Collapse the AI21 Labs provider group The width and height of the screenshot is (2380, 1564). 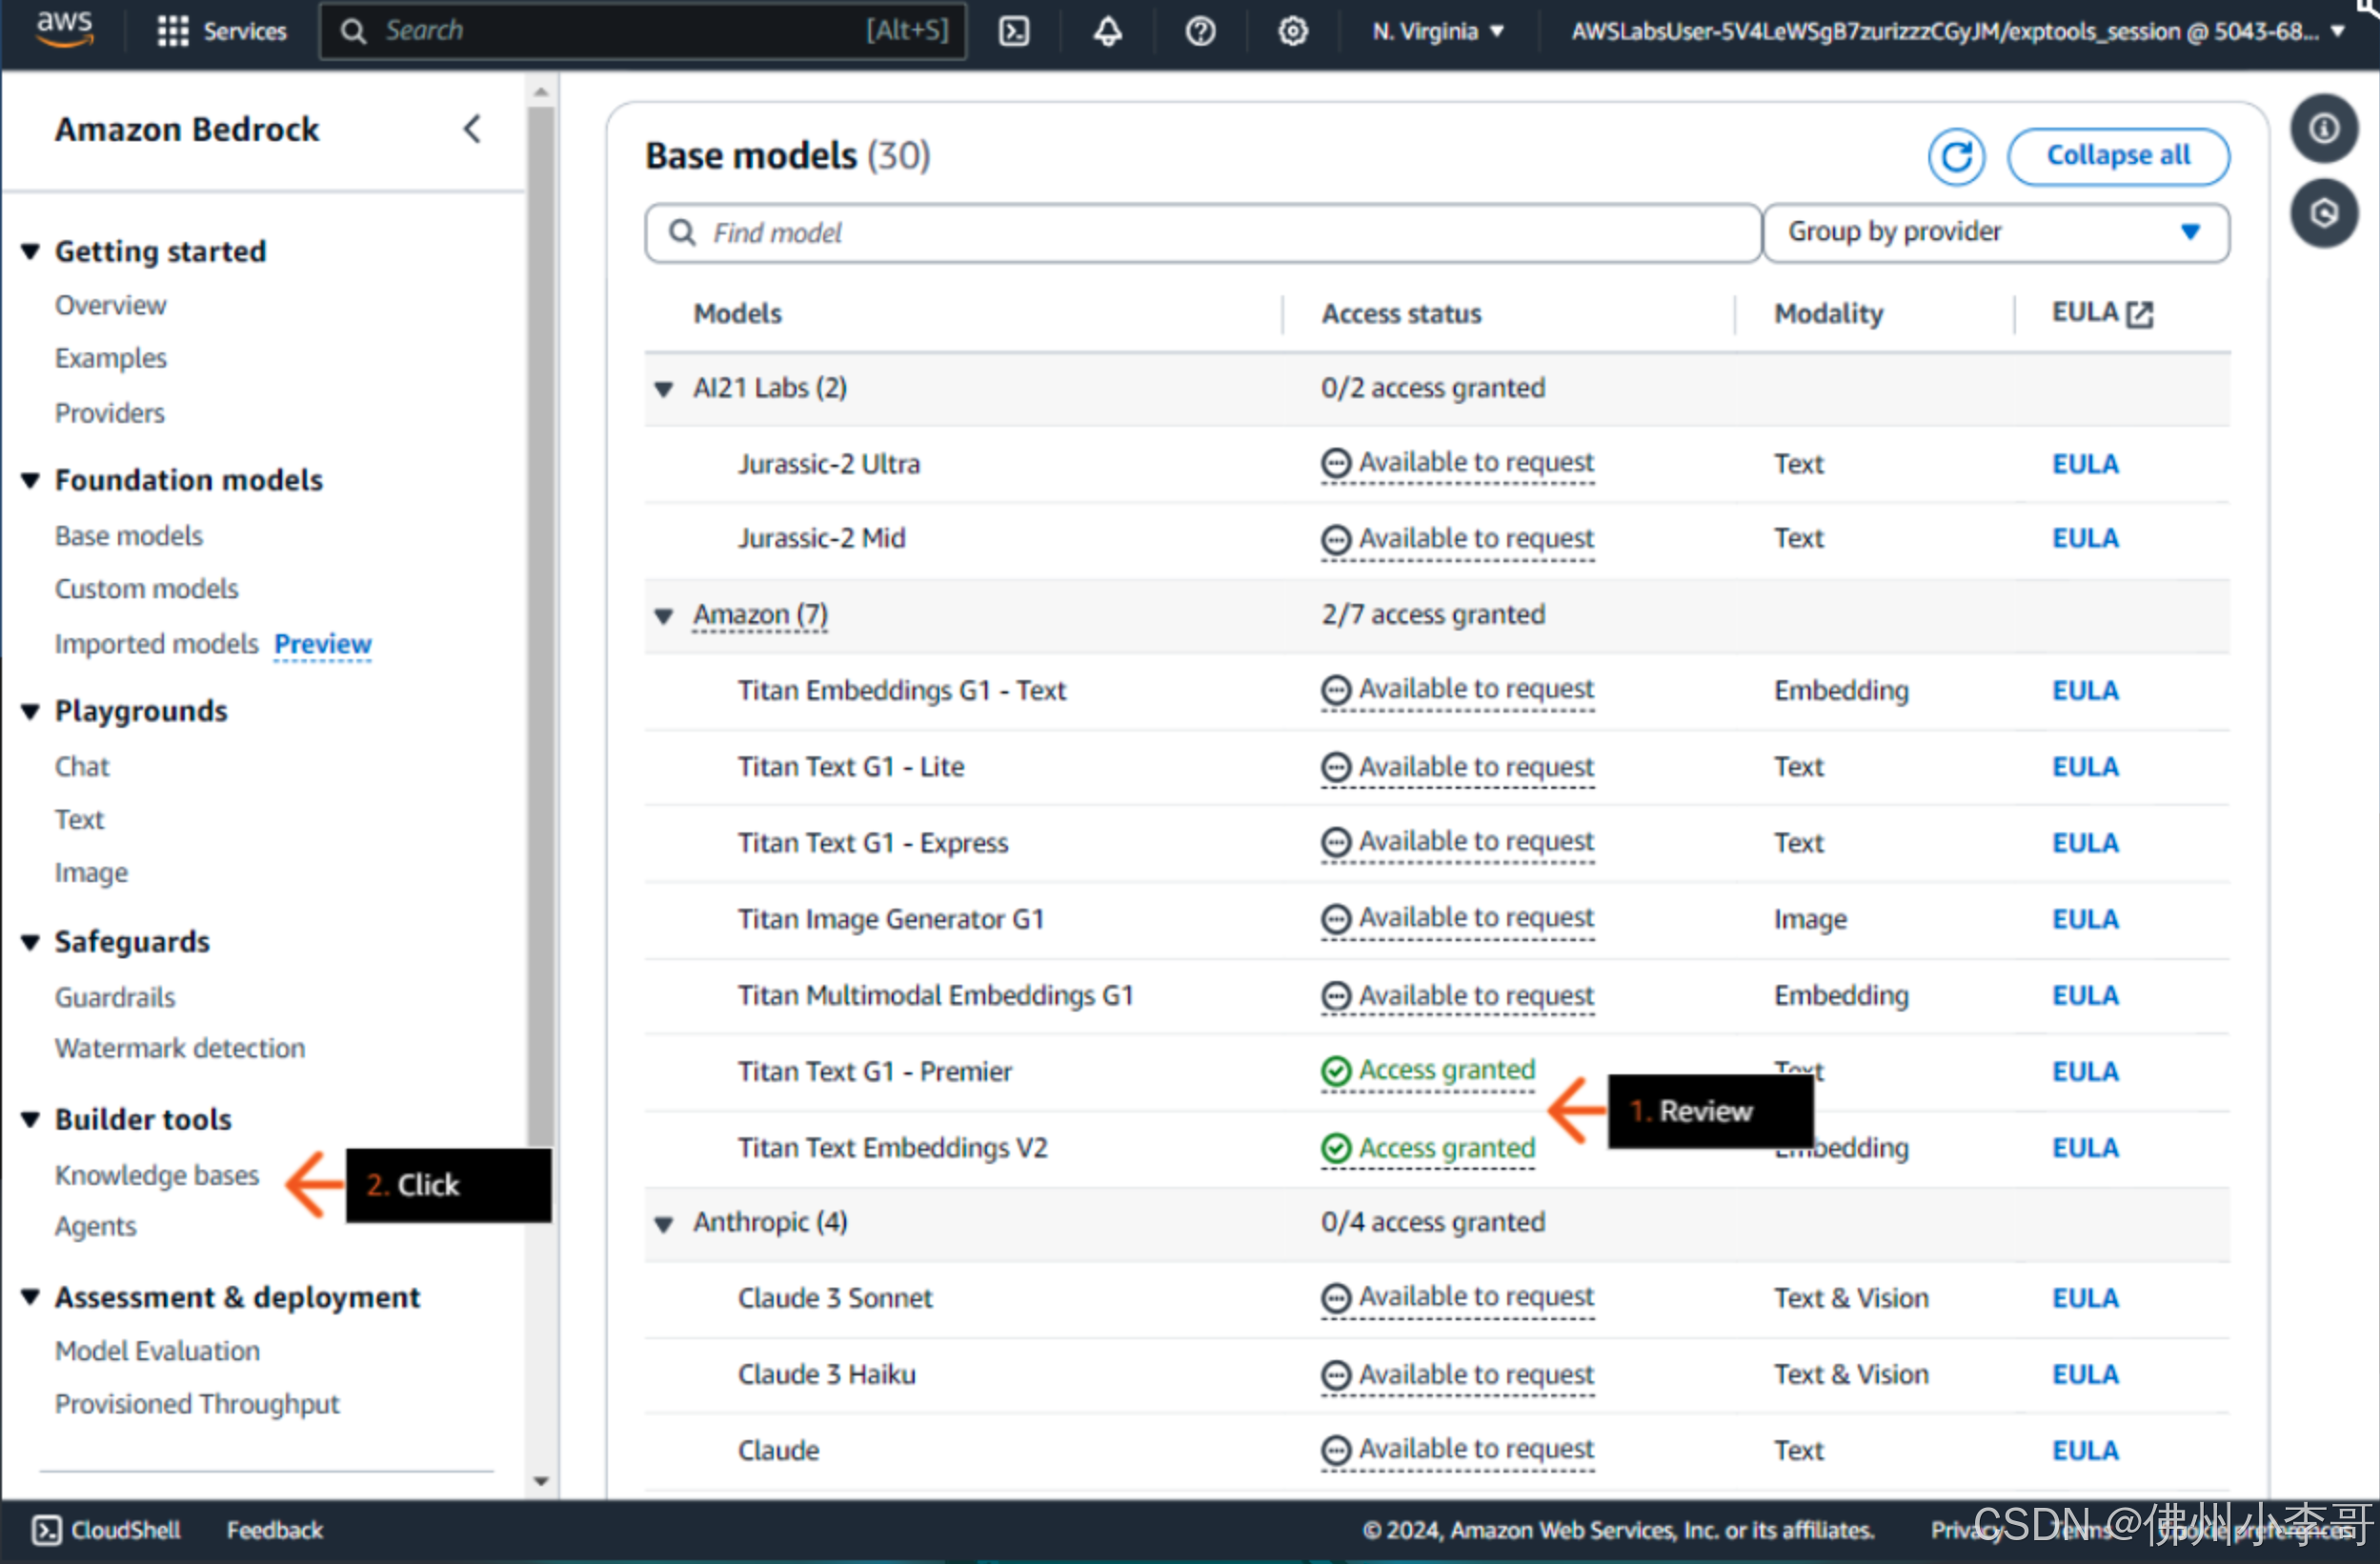coord(663,388)
